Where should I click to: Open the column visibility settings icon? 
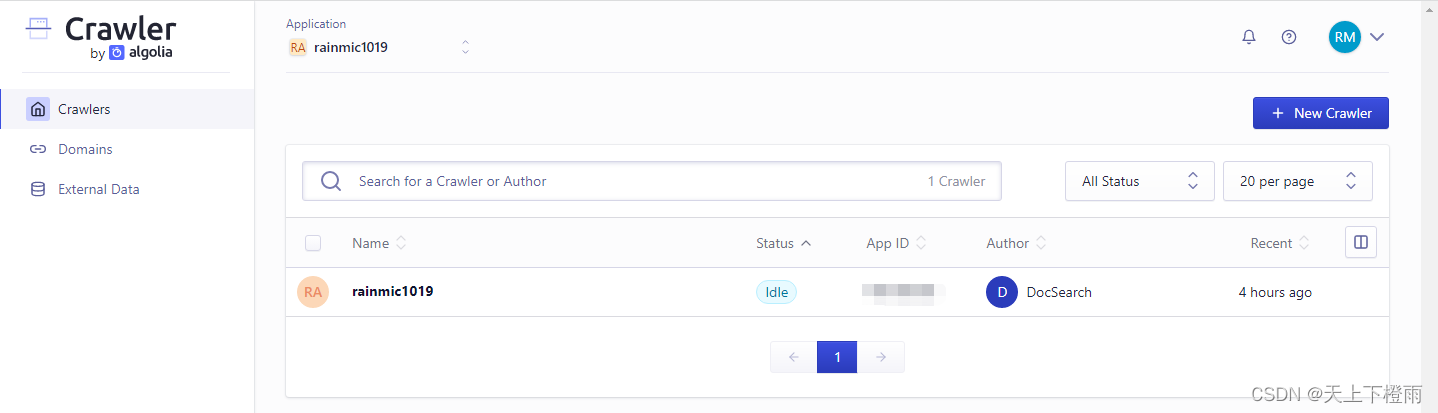coord(1361,242)
